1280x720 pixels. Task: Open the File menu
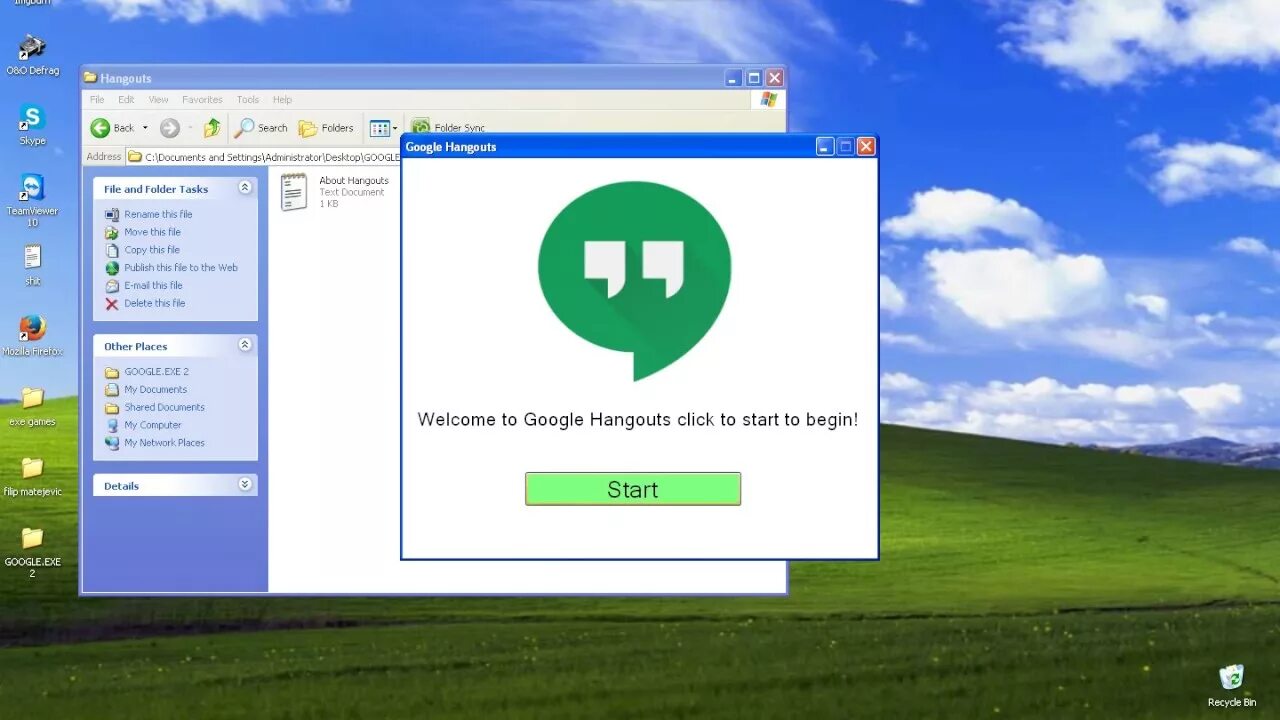97,100
